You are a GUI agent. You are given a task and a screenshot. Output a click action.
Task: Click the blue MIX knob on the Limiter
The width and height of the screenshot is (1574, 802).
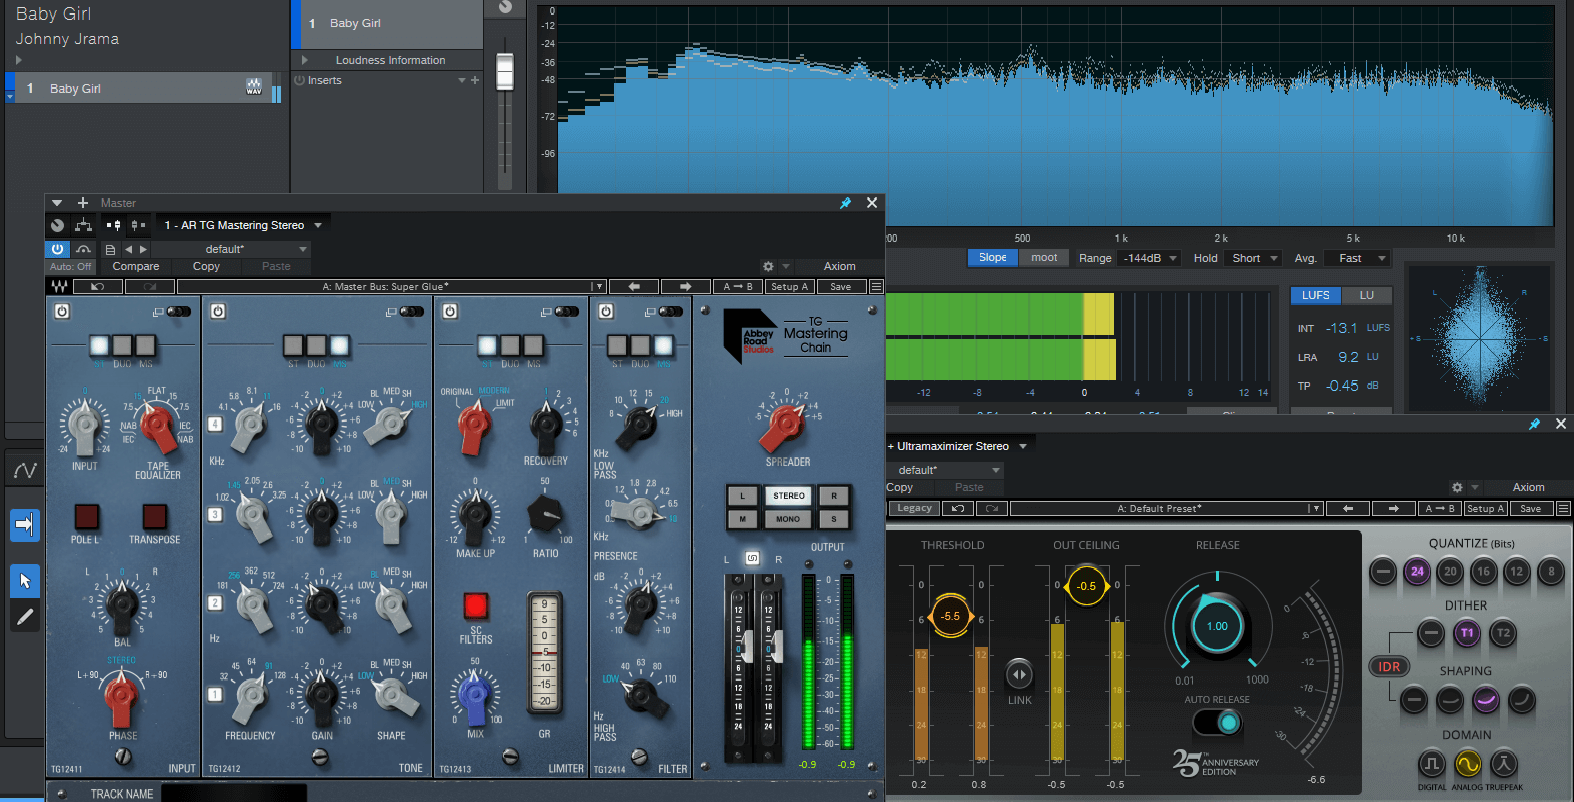pyautogui.click(x=475, y=695)
